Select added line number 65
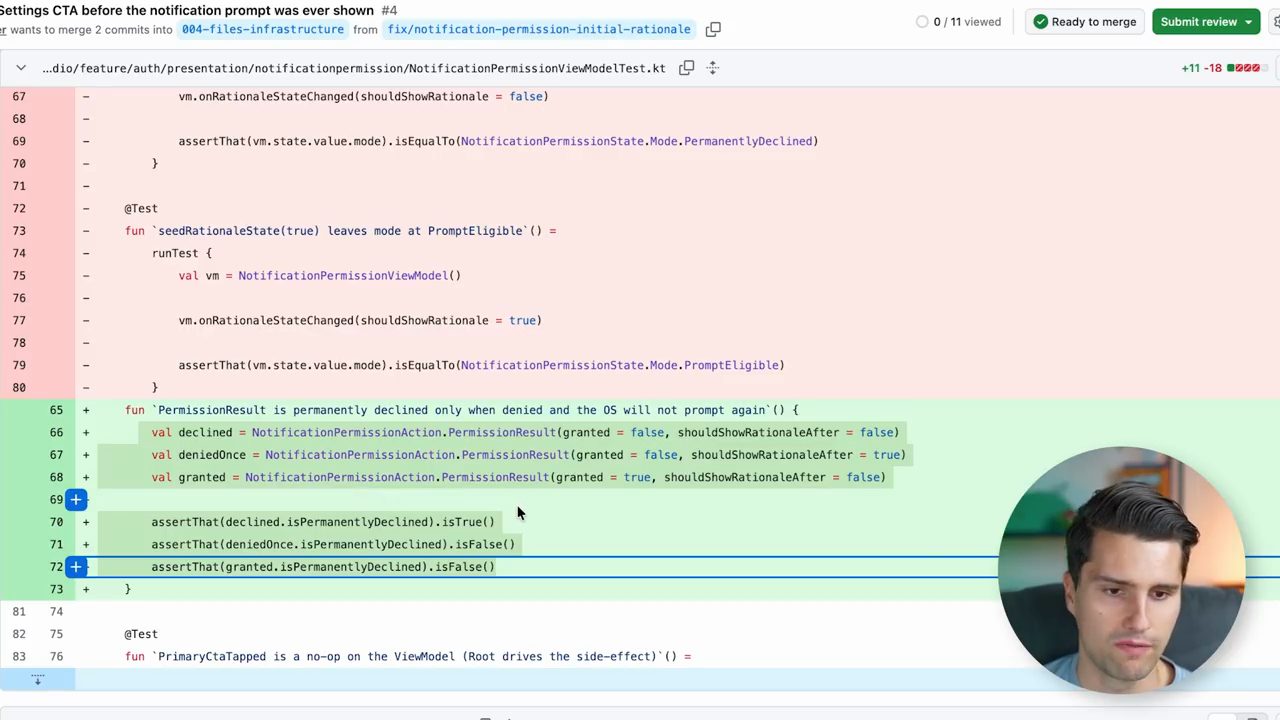Viewport: 1280px width, 720px height. [x=56, y=410]
